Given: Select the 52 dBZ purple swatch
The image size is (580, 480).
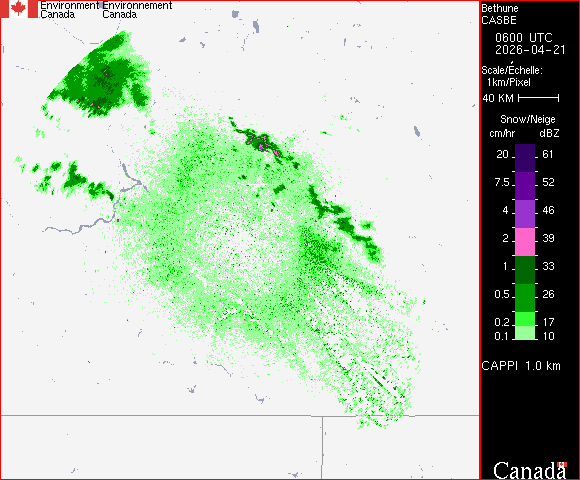Looking at the screenshot, I should 525,186.
